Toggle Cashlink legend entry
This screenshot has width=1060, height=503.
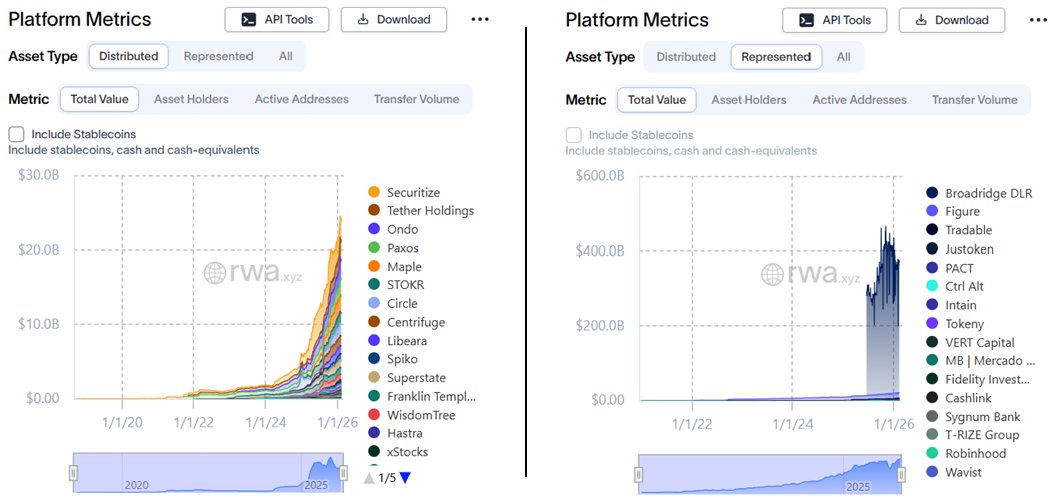[960, 398]
